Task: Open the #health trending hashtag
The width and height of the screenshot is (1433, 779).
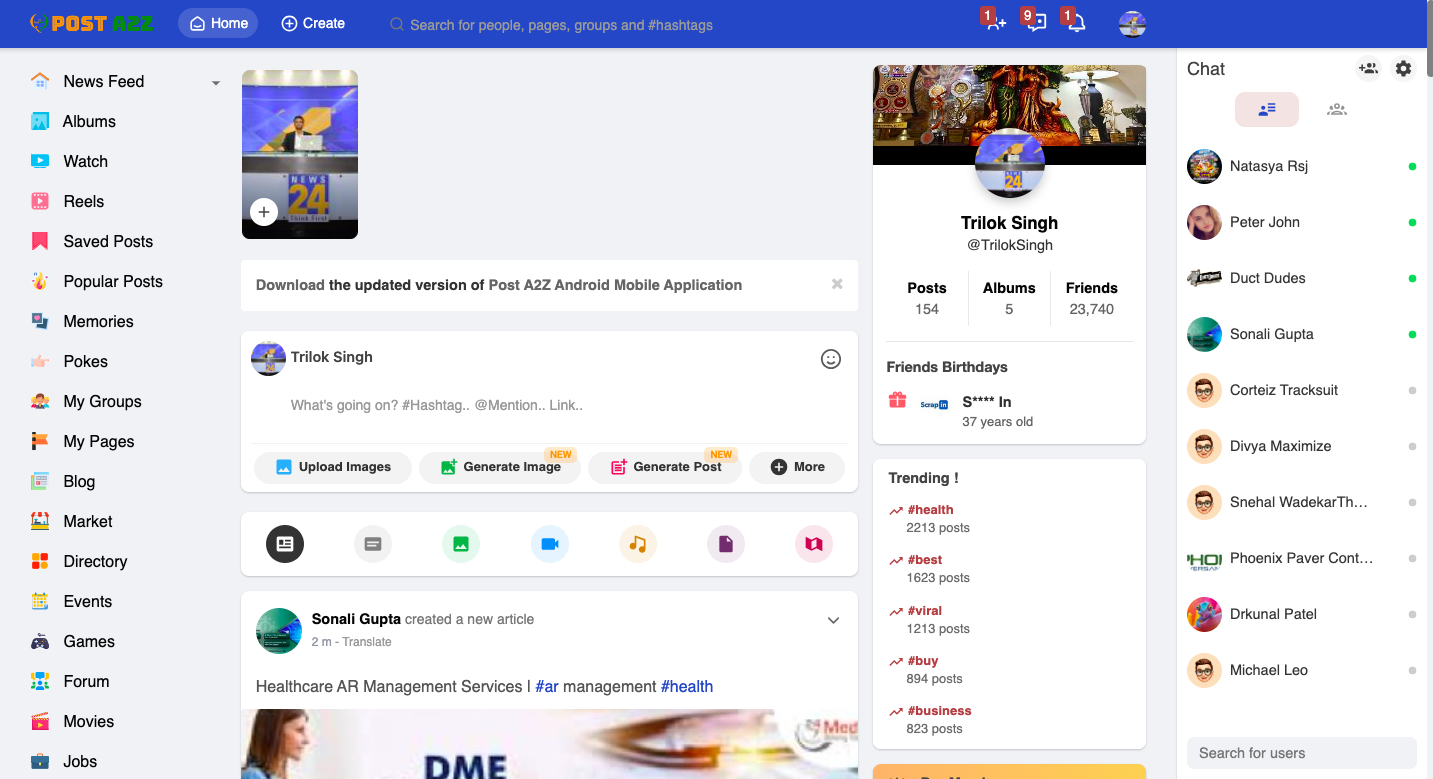Action: (x=930, y=510)
